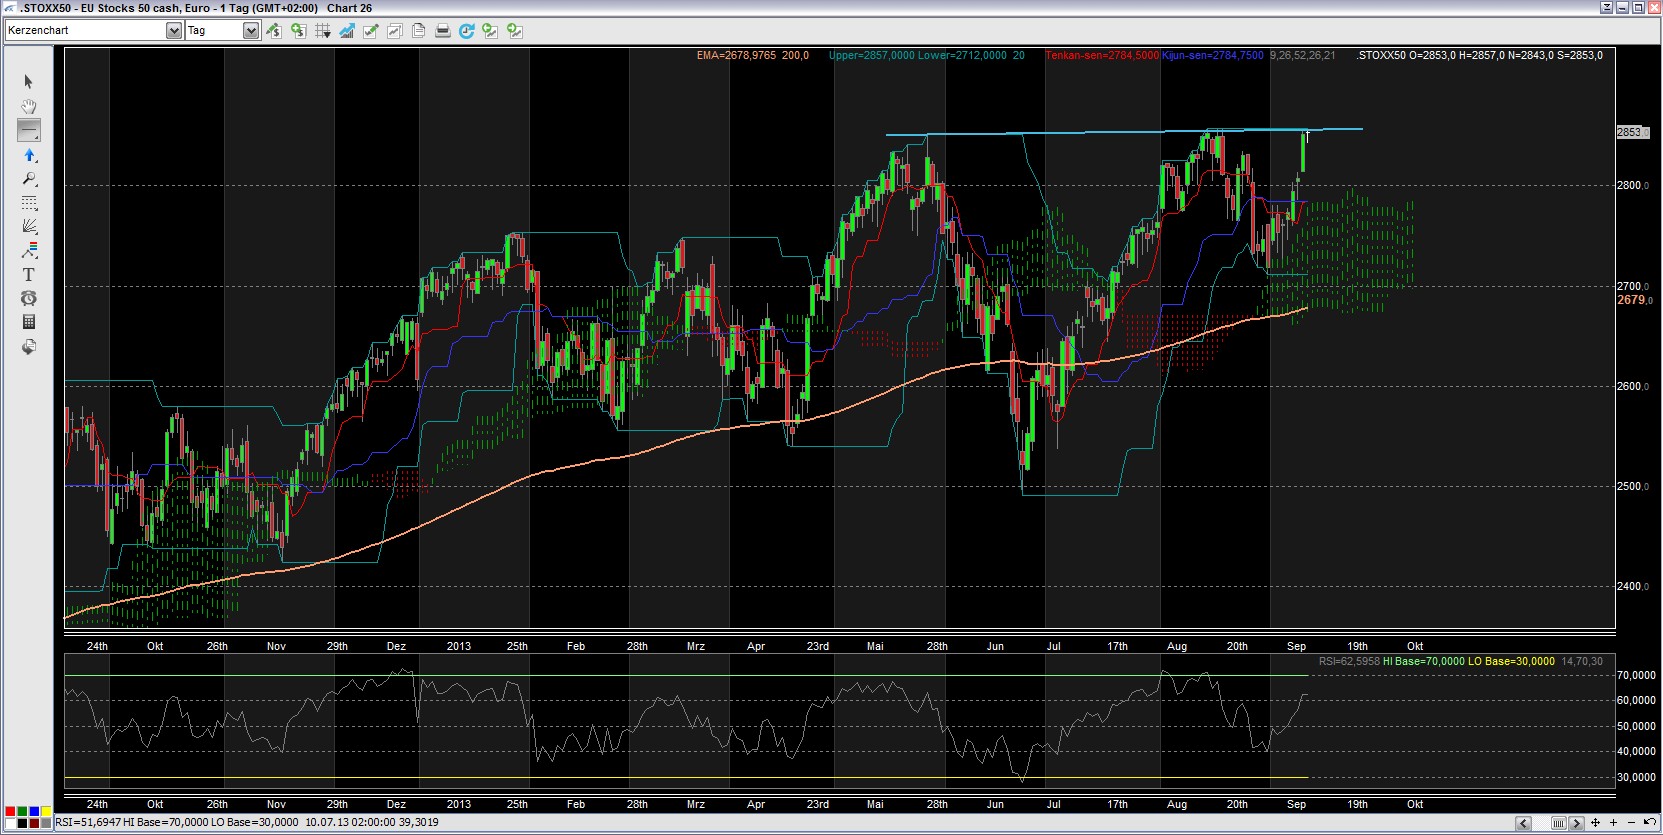Toggle the grid display option
The height and width of the screenshot is (835, 1663).
(322, 31)
